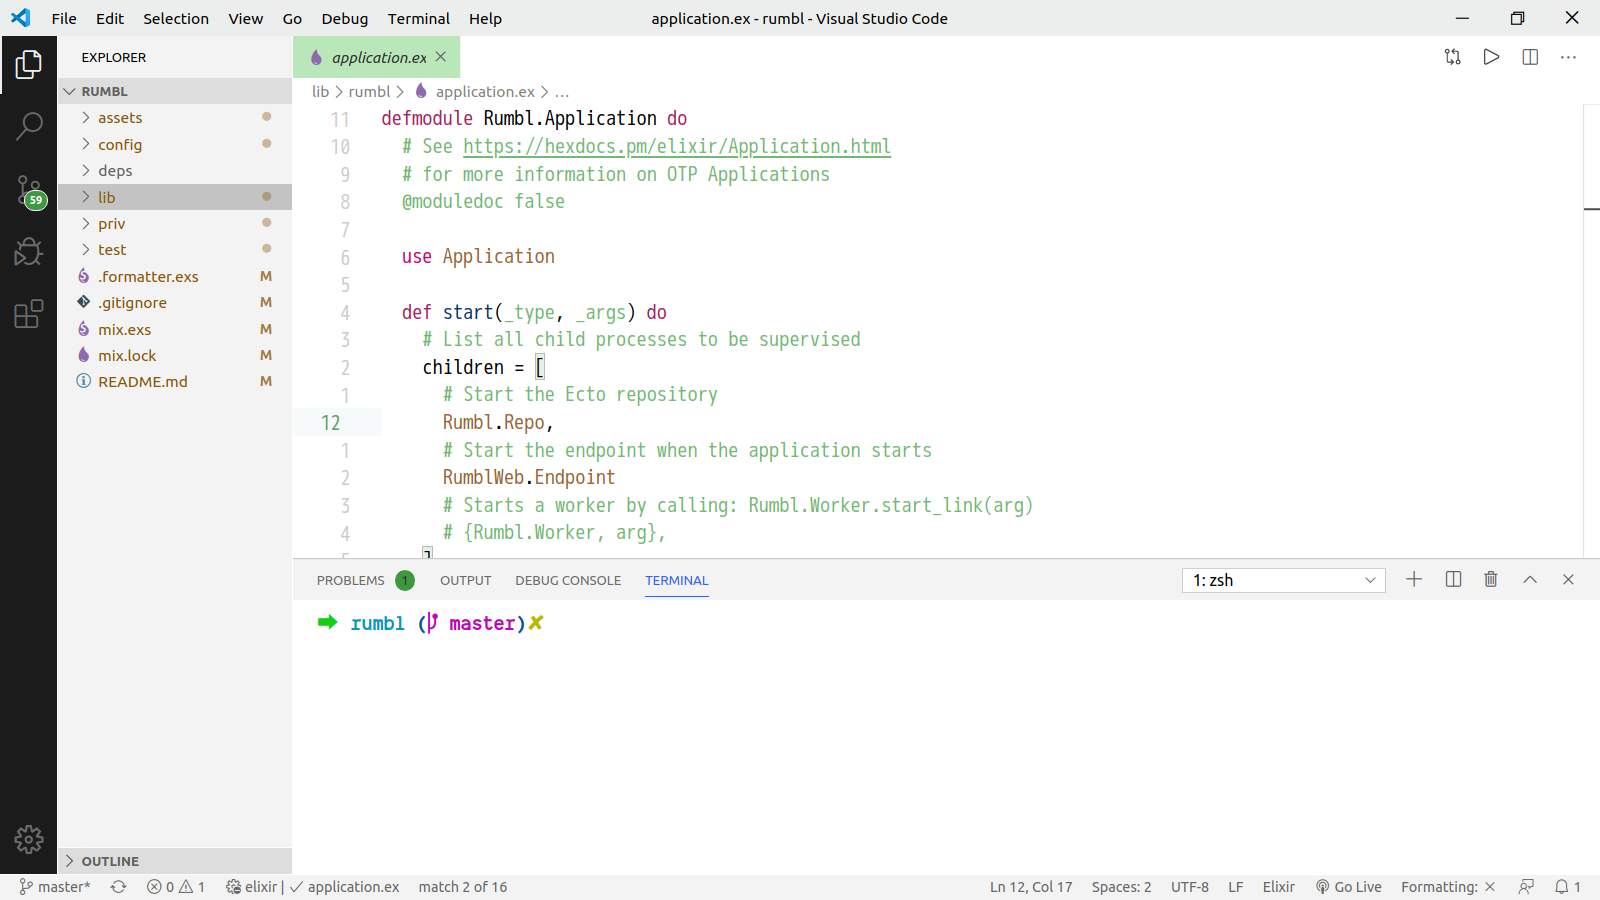Select language mode 'Elixir' in status bar
The height and width of the screenshot is (900, 1600).
(1278, 887)
